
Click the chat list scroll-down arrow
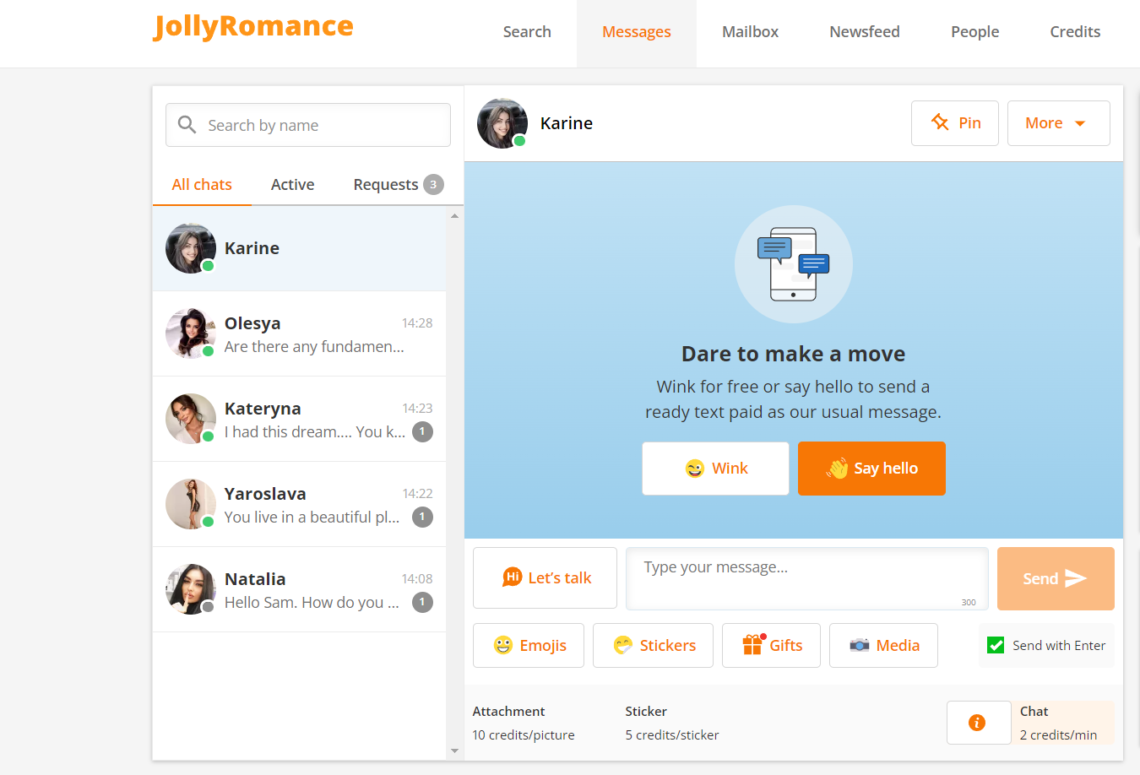tap(454, 751)
